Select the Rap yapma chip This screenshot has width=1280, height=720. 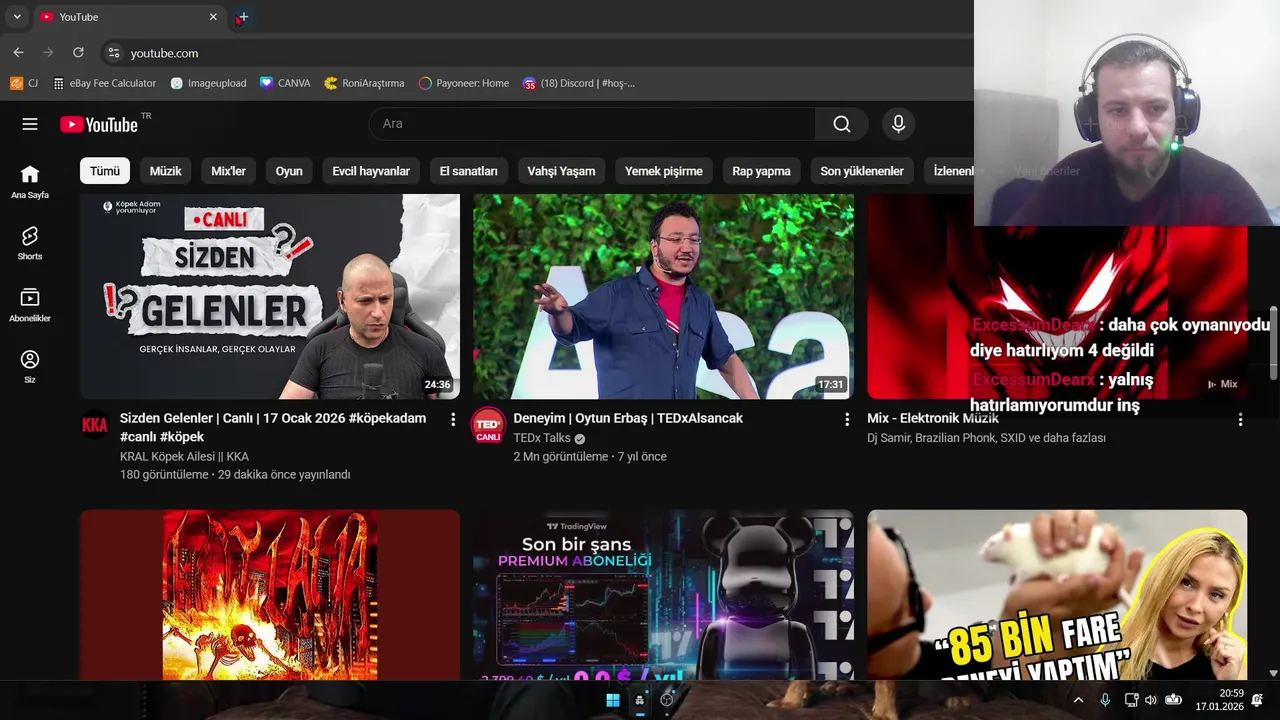(761, 171)
